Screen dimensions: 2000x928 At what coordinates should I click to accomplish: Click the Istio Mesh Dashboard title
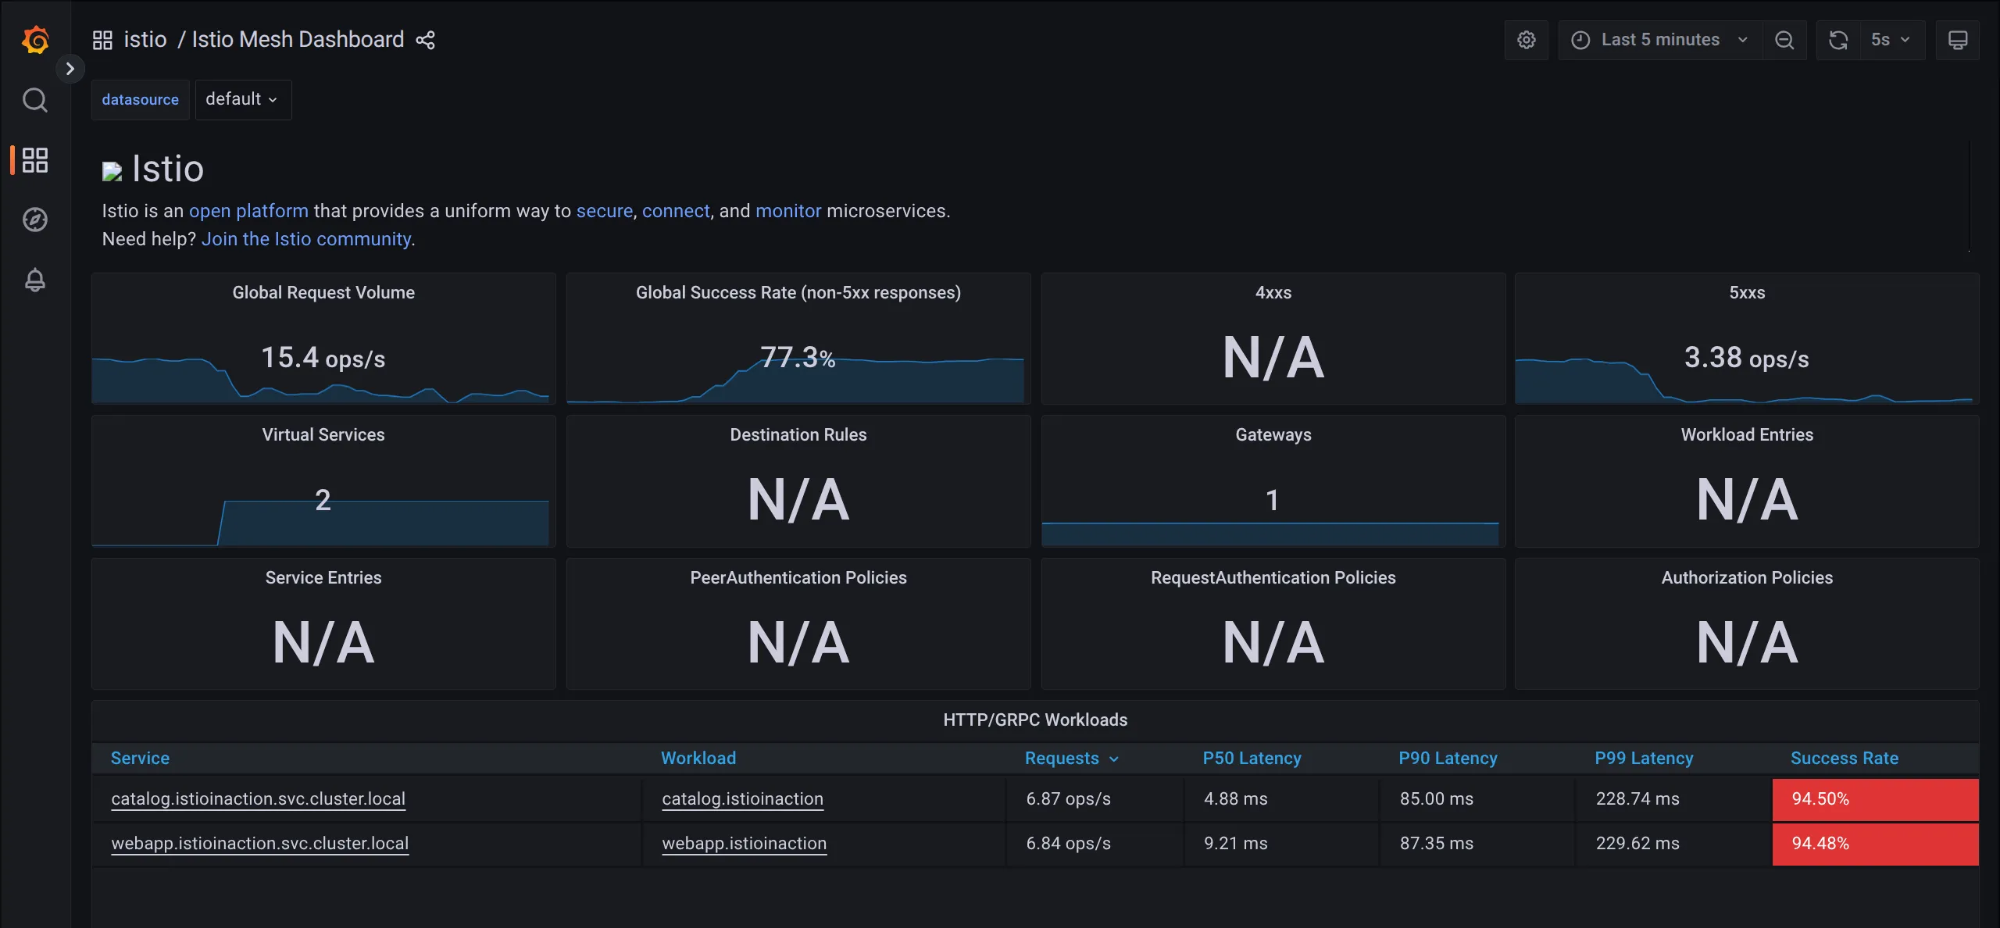pos(298,40)
